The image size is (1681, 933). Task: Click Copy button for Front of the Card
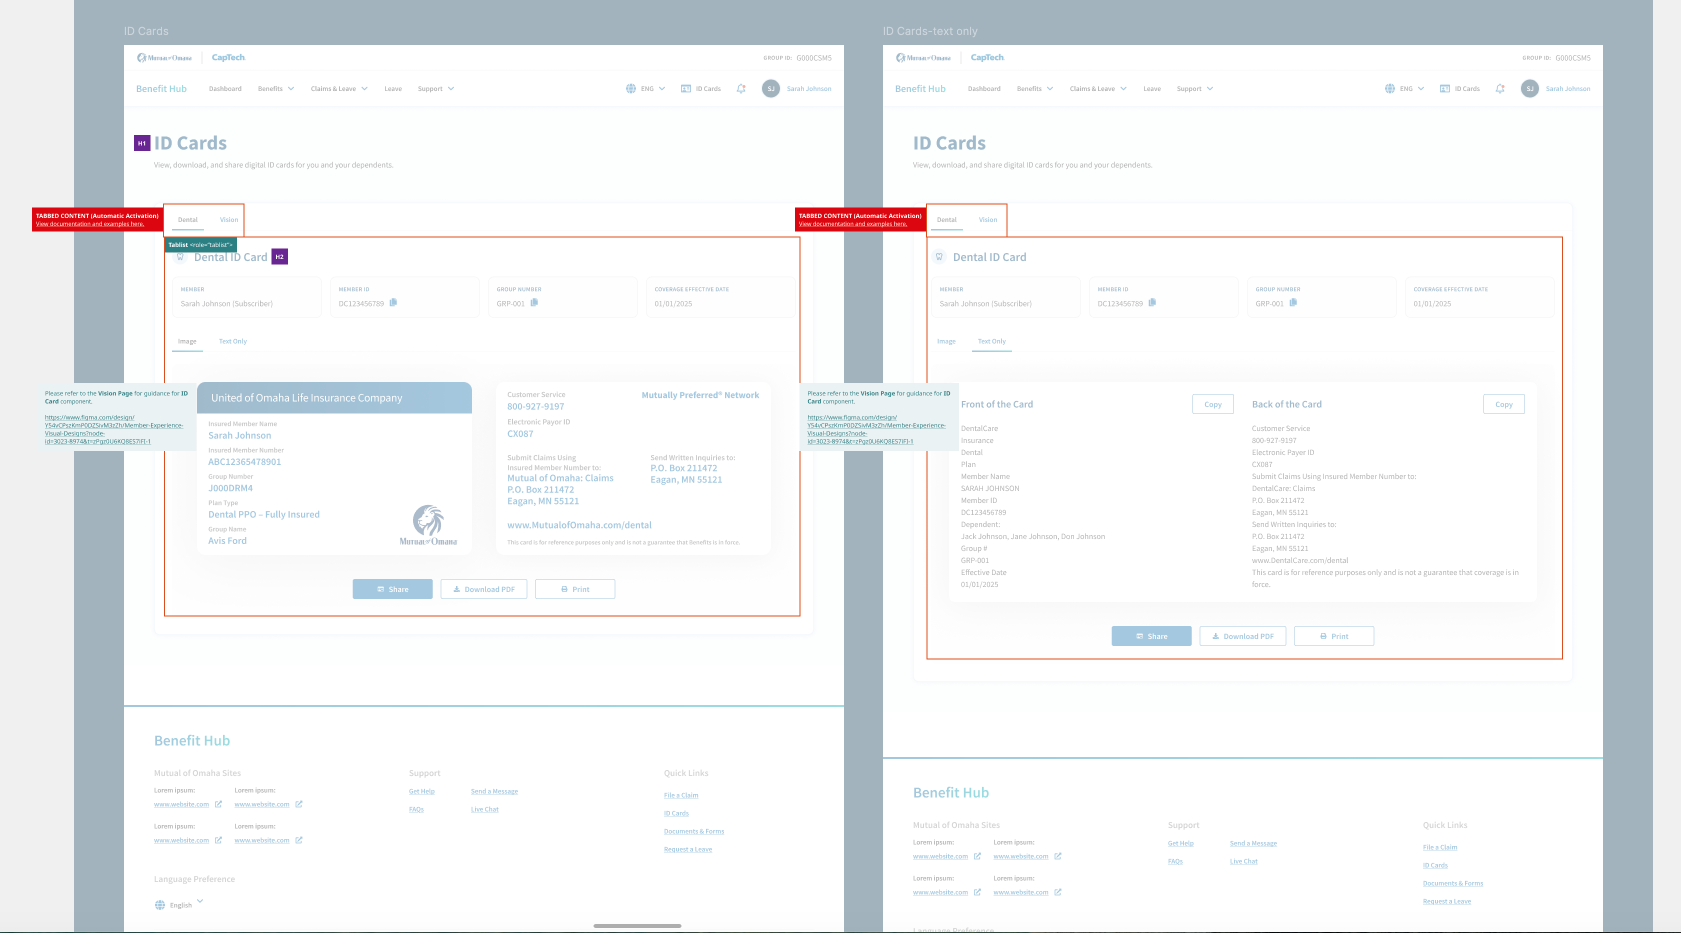tap(1213, 404)
